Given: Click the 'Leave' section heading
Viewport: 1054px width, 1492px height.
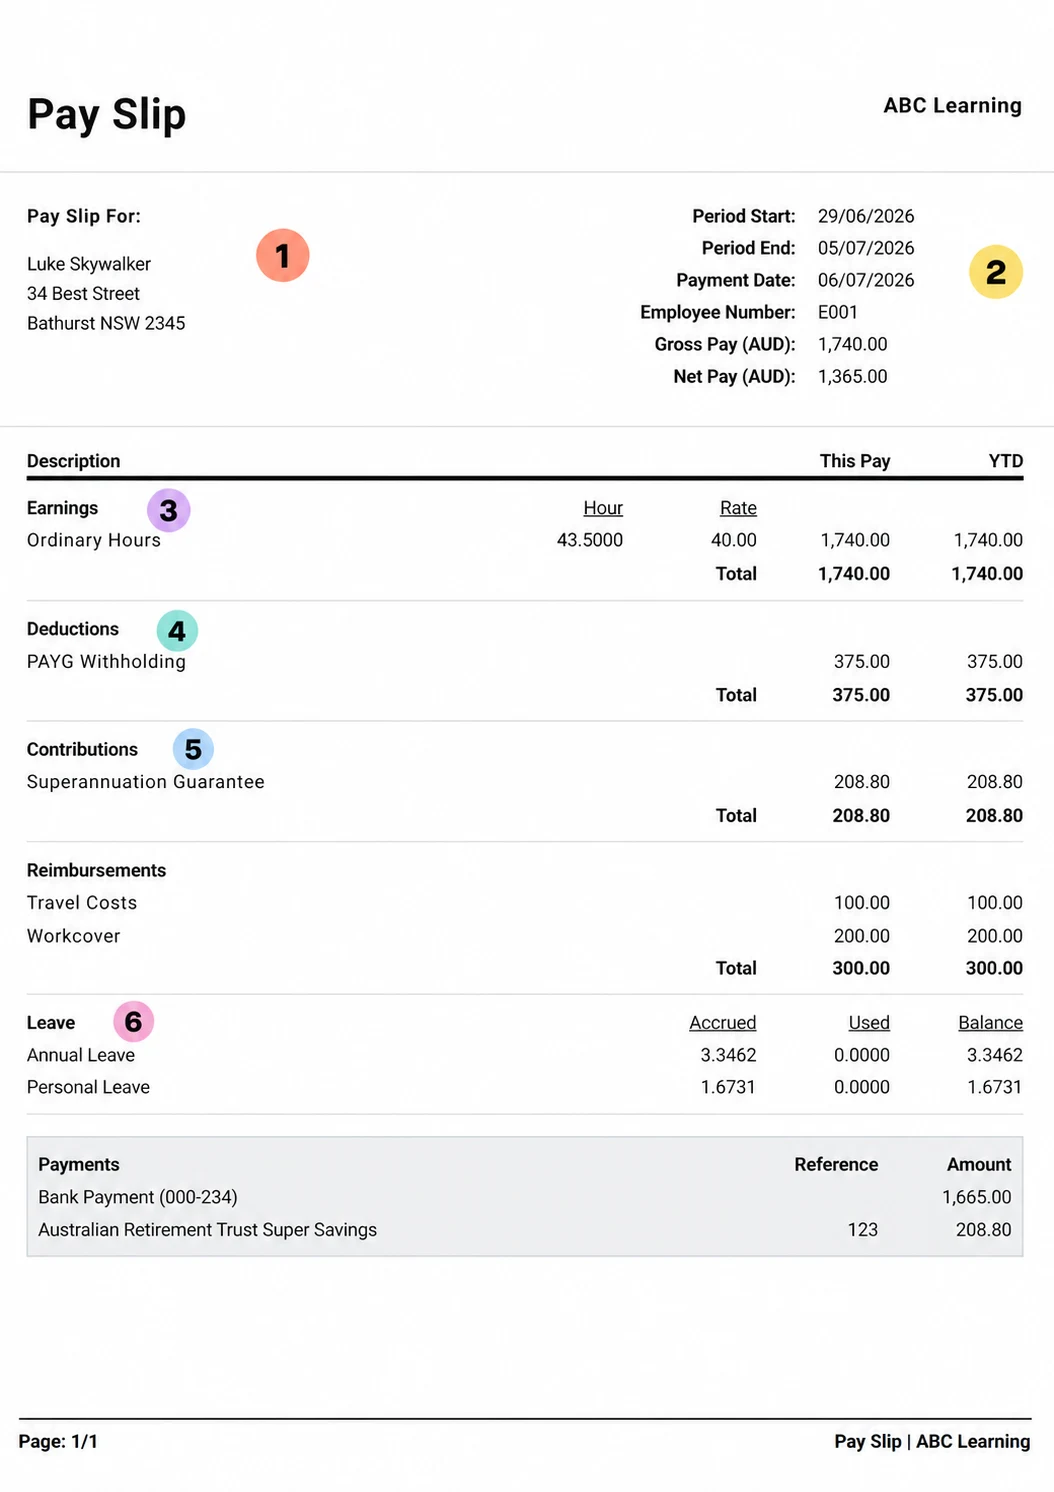Looking at the screenshot, I should coord(51,1023).
